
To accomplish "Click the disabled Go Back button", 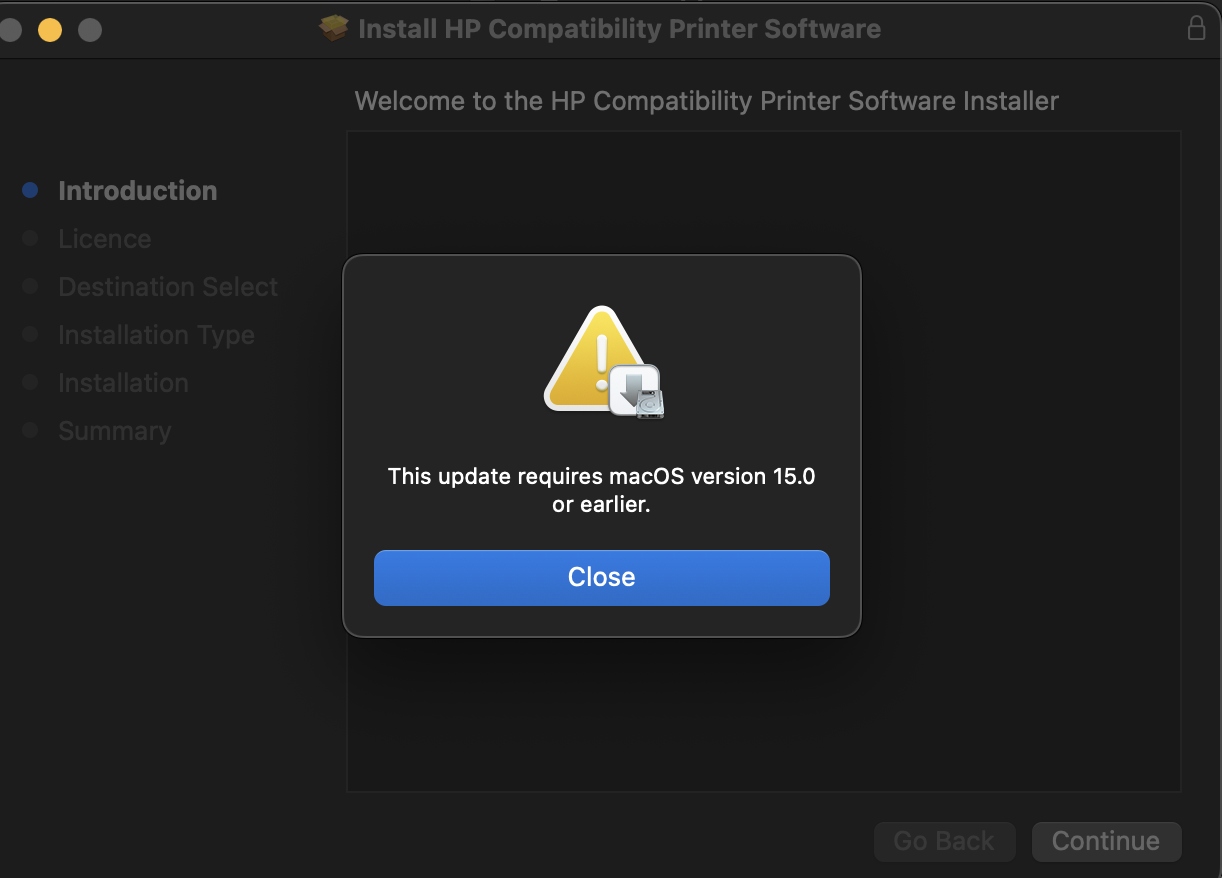I will click(x=944, y=841).
